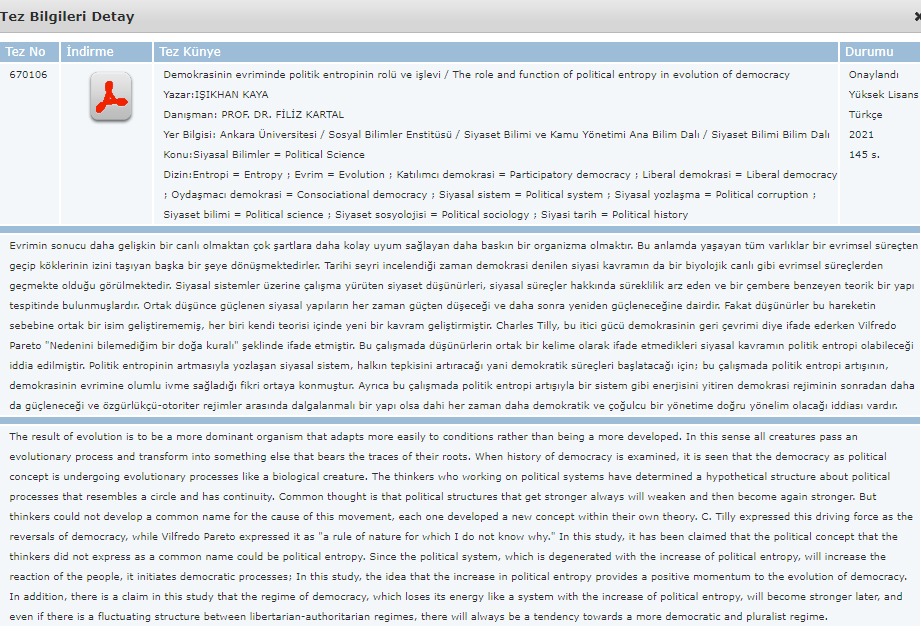Screen dimensions: 921x632
Task: Click the Durumu column header
Action: [x=880, y=52]
